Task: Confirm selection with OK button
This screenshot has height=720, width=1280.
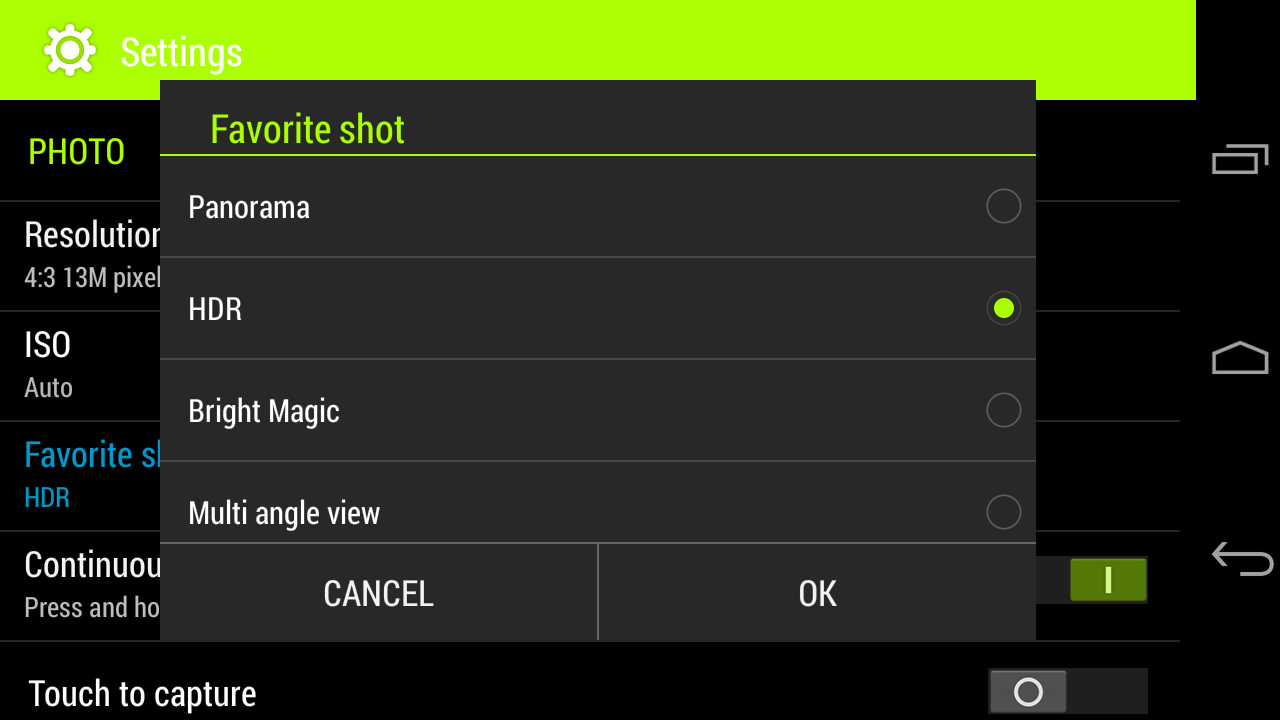Action: pos(817,593)
